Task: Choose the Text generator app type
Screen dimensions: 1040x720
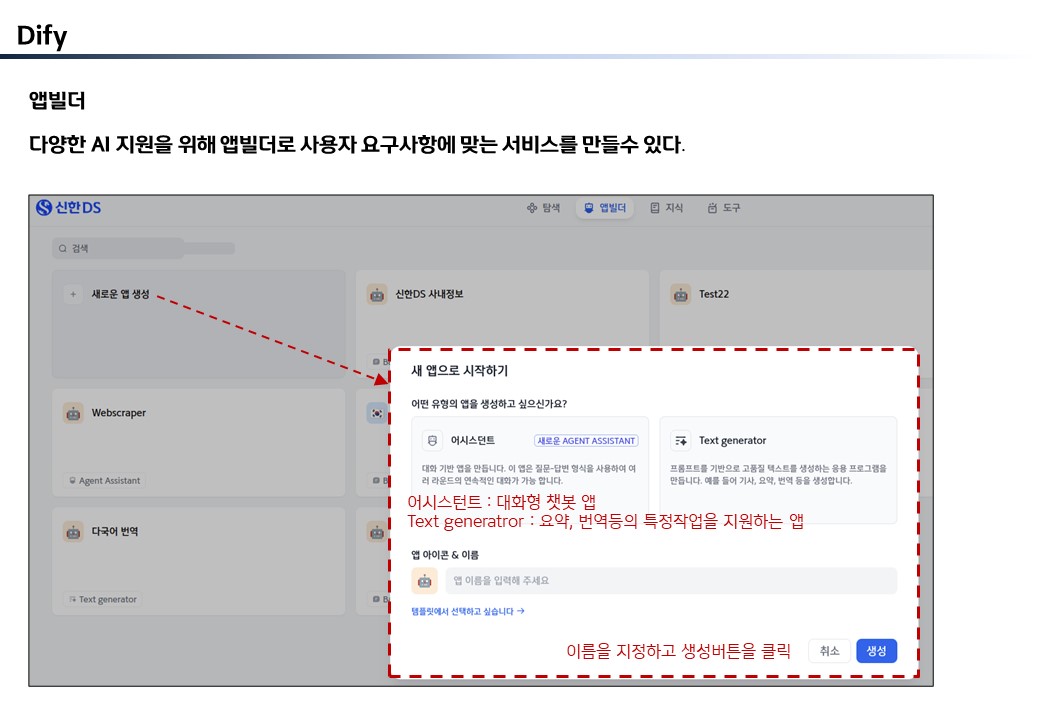Action: point(778,470)
